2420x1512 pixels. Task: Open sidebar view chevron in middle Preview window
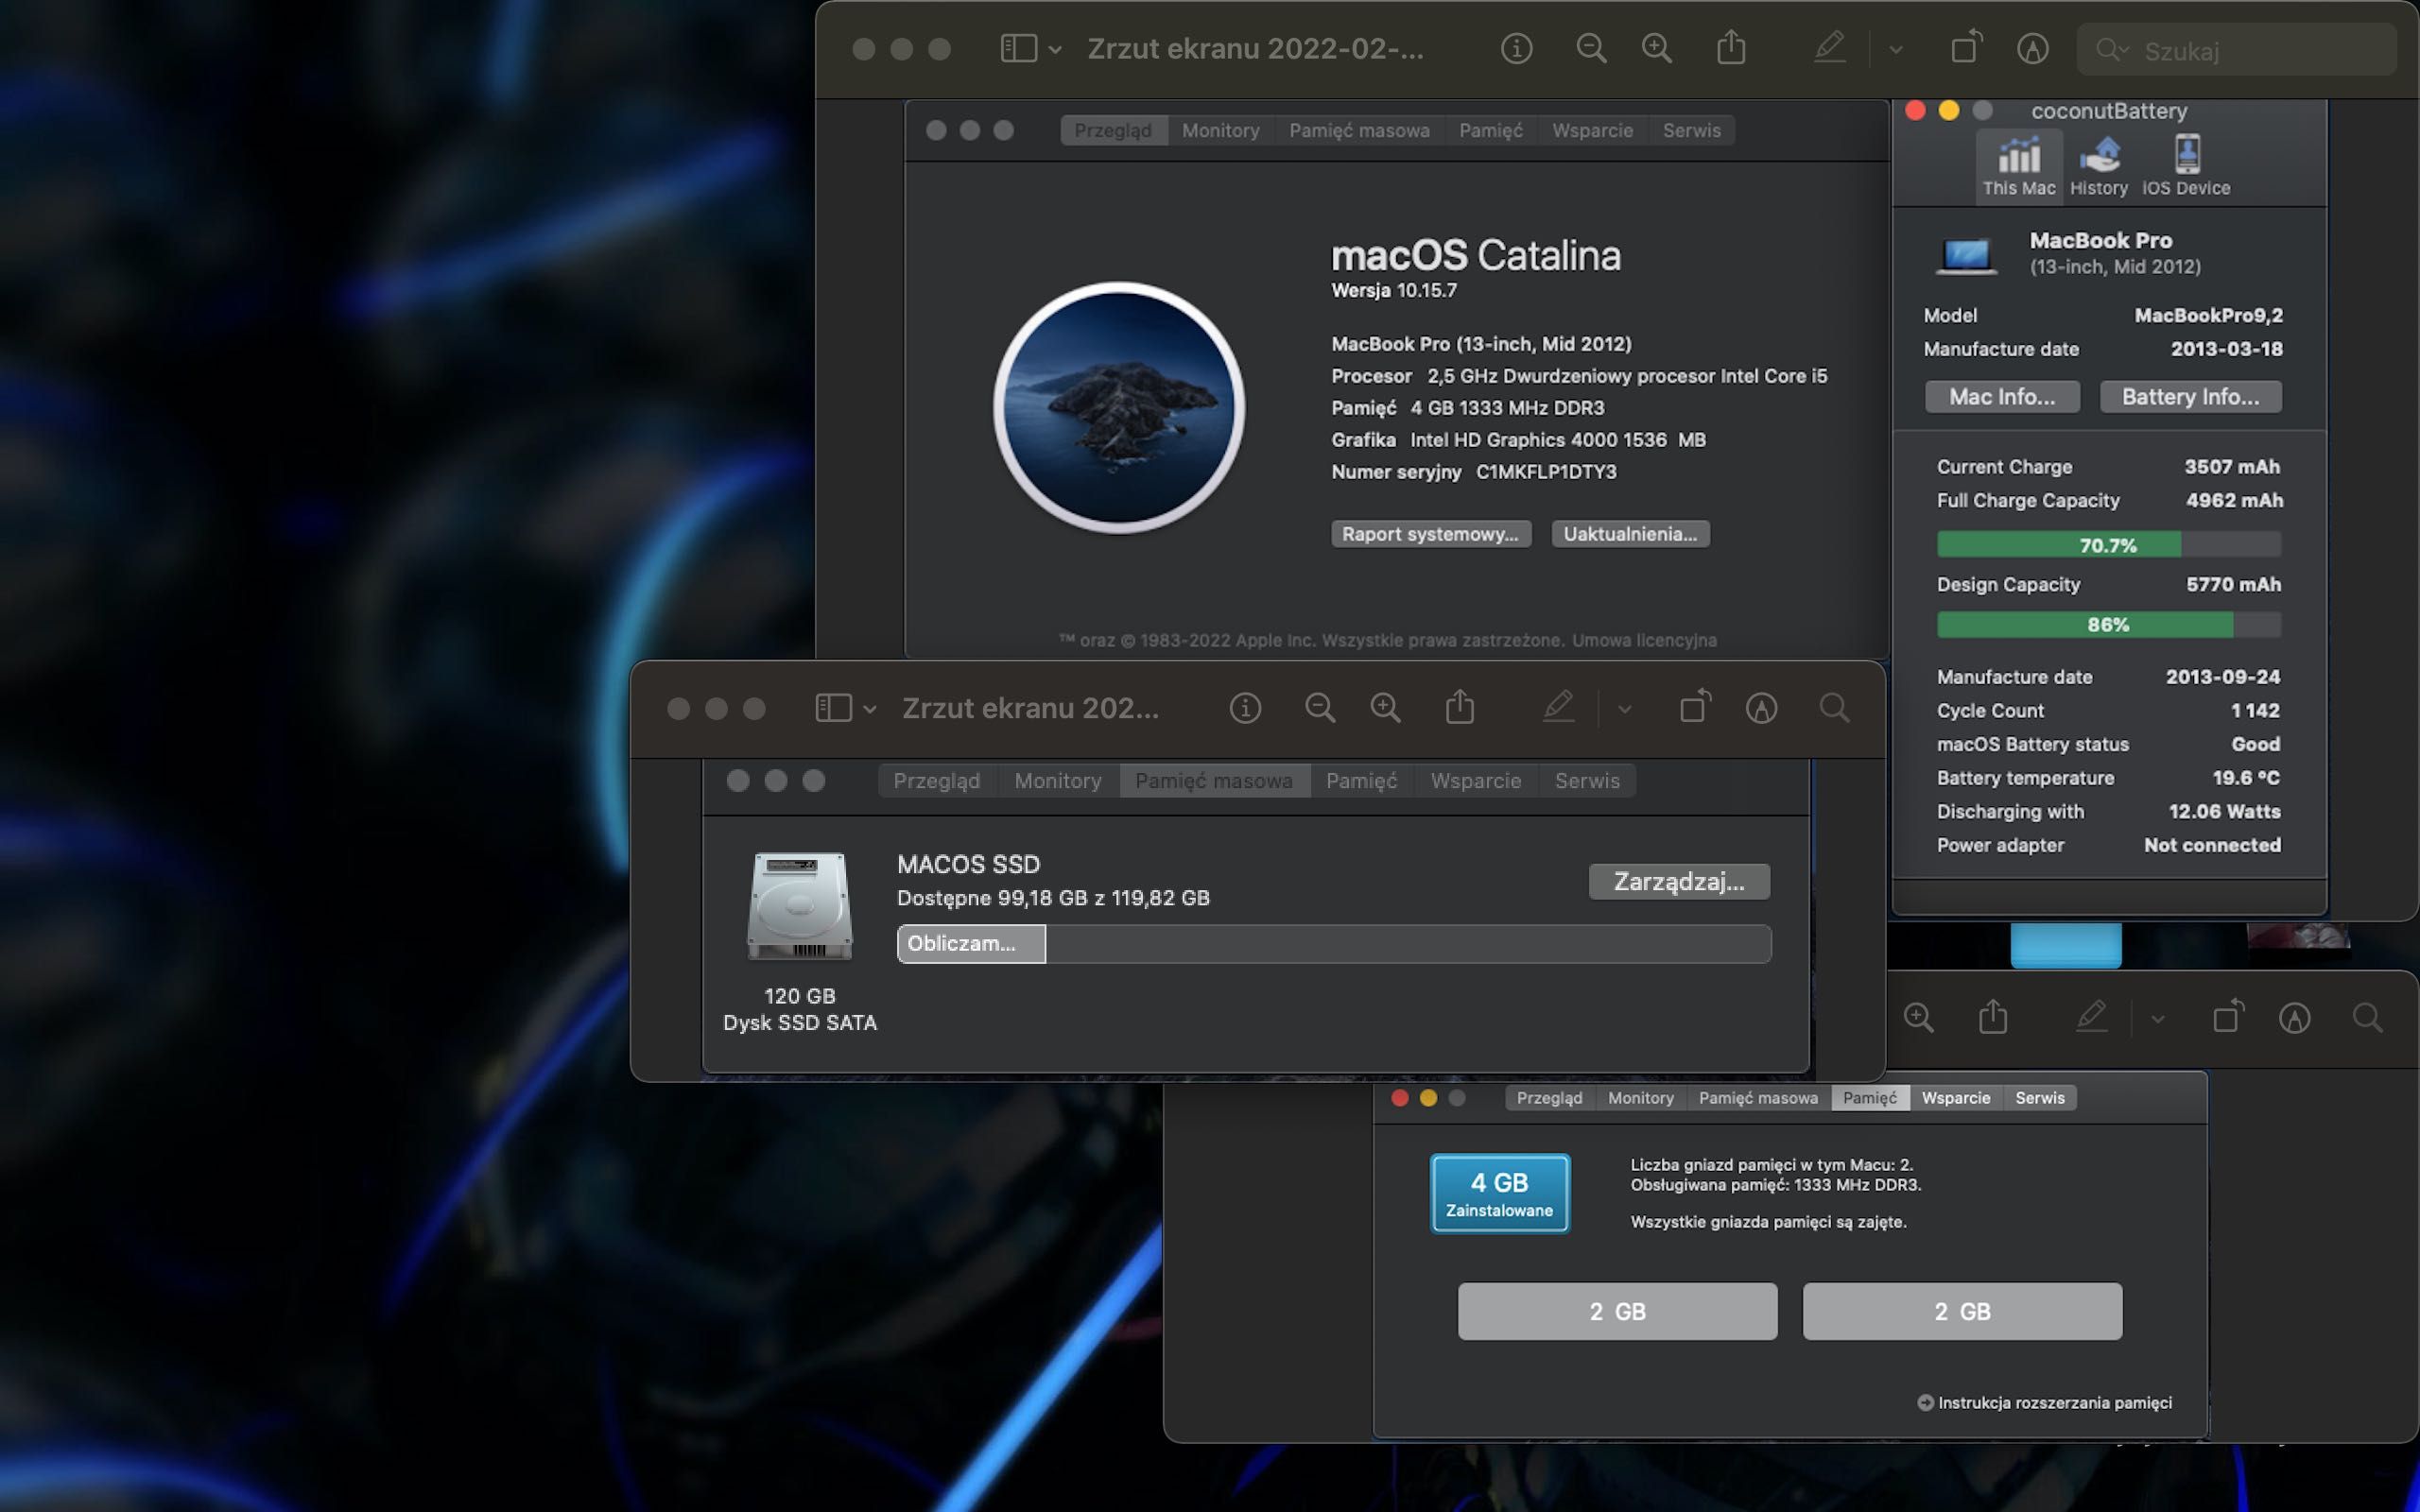[x=869, y=709]
